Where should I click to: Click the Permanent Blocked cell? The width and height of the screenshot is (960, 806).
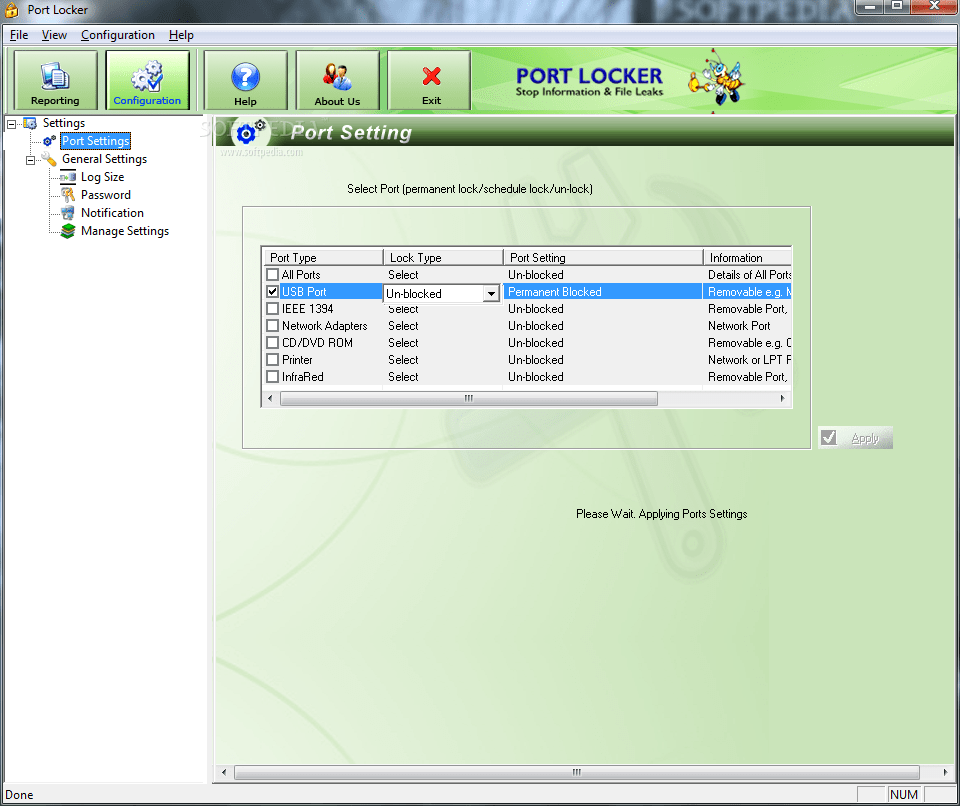click(x=555, y=292)
